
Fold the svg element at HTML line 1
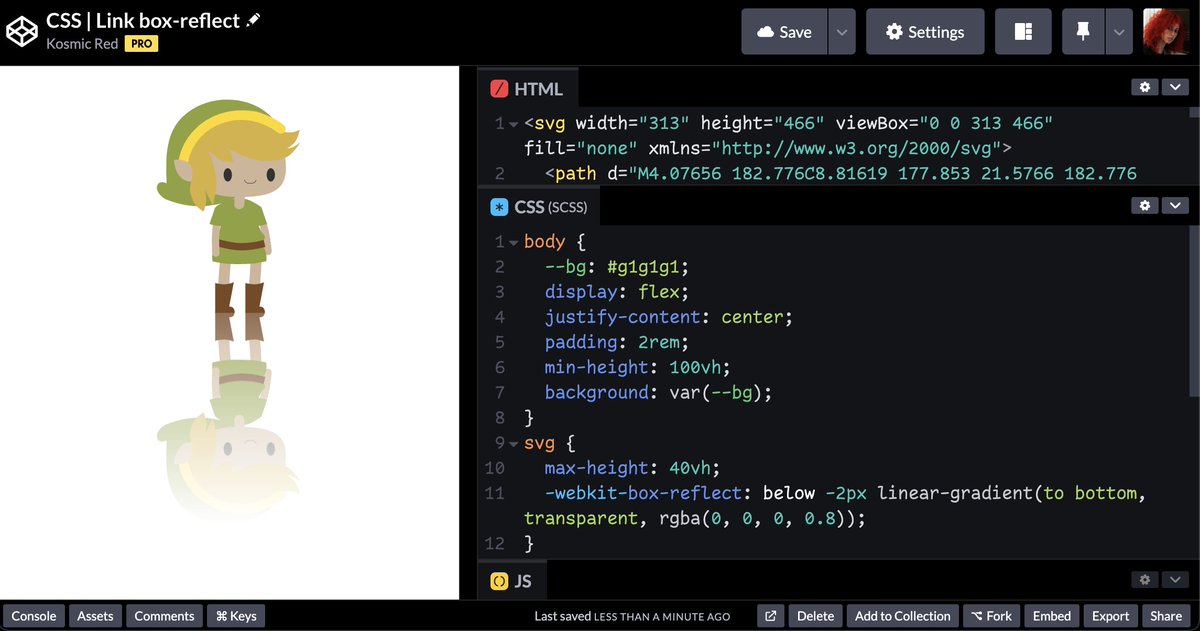tap(514, 124)
